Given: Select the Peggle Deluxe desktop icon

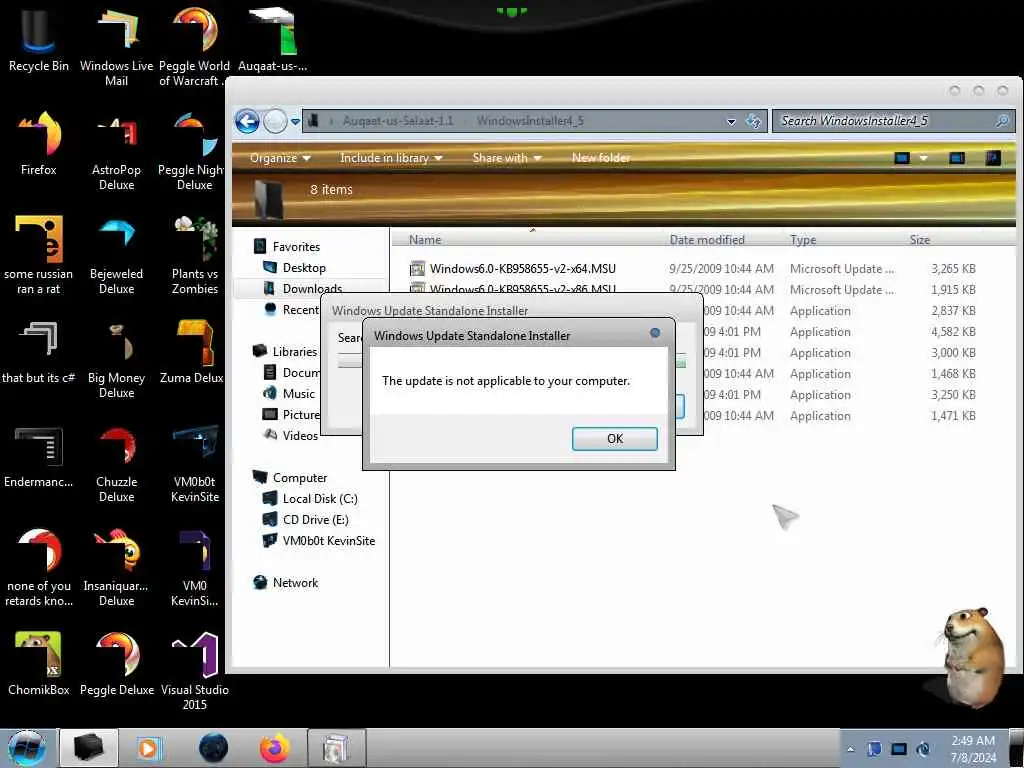Looking at the screenshot, I should [116, 664].
